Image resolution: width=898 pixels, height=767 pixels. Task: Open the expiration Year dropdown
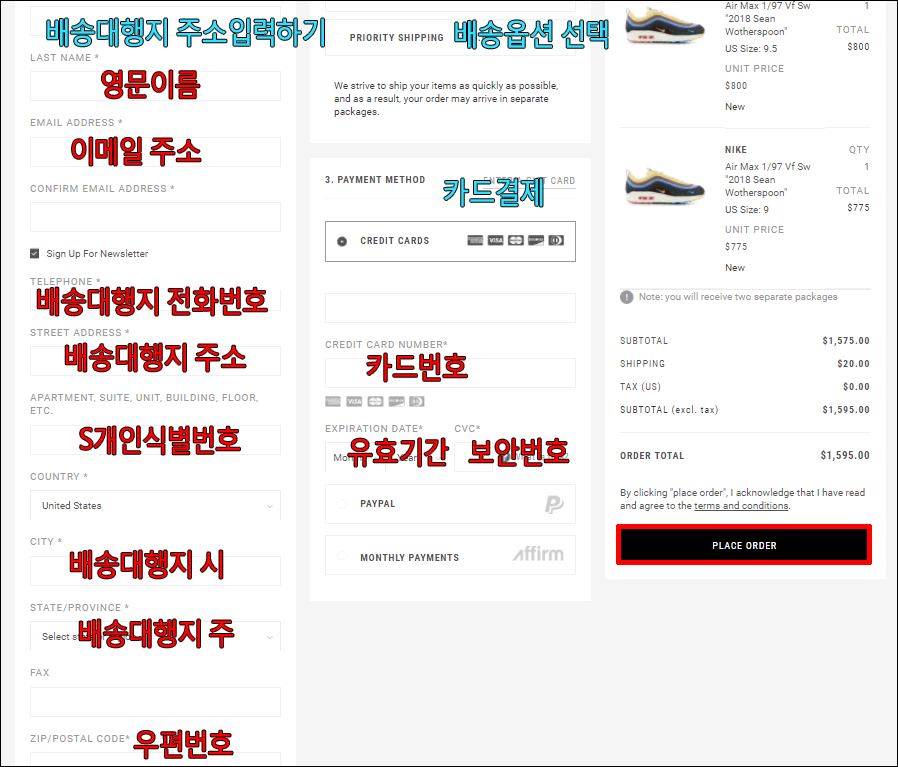(417, 457)
